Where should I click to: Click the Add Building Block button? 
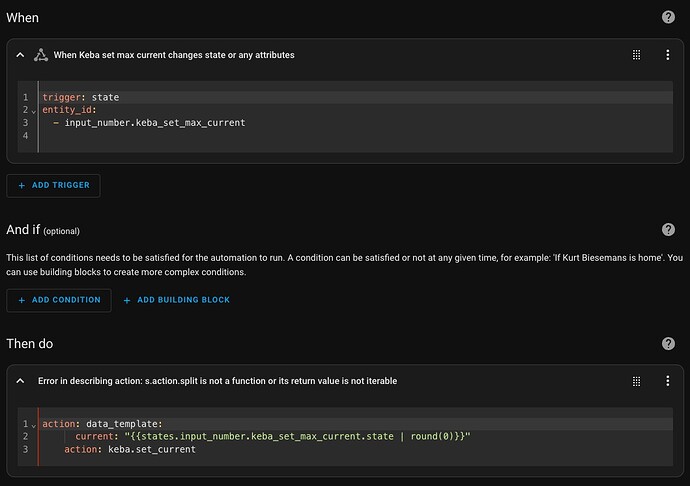pos(176,300)
